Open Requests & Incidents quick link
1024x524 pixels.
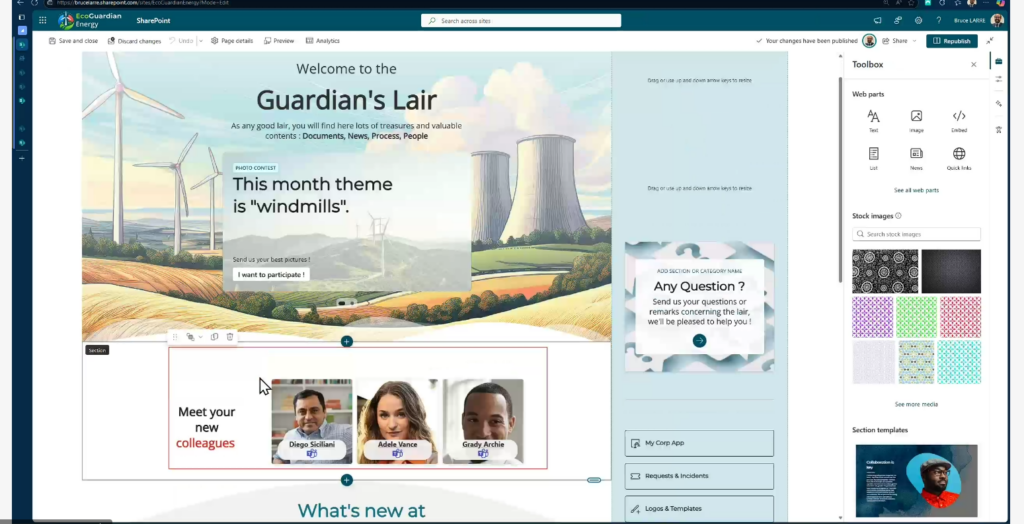tap(699, 476)
